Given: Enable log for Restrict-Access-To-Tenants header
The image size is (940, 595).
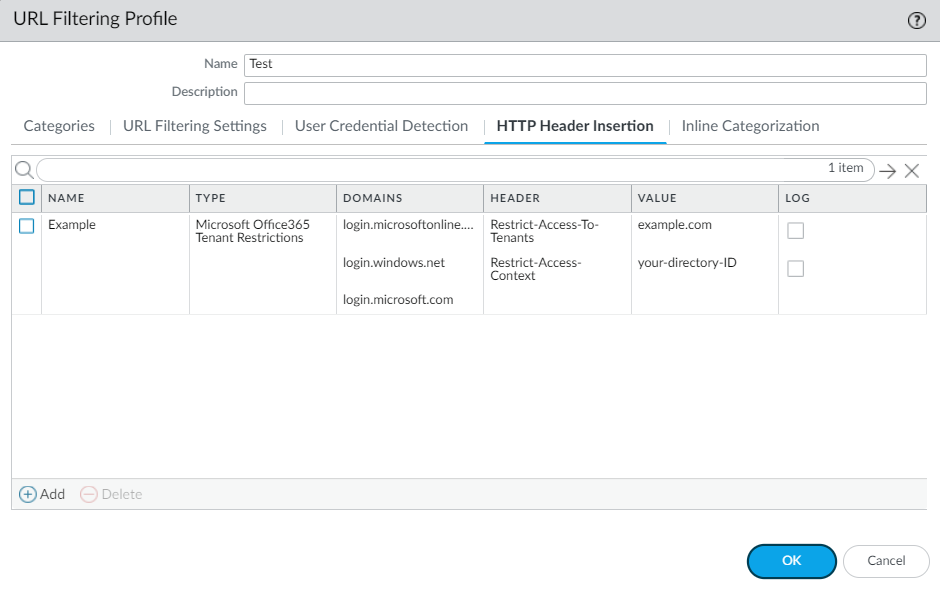Looking at the screenshot, I should pyautogui.click(x=795, y=231).
